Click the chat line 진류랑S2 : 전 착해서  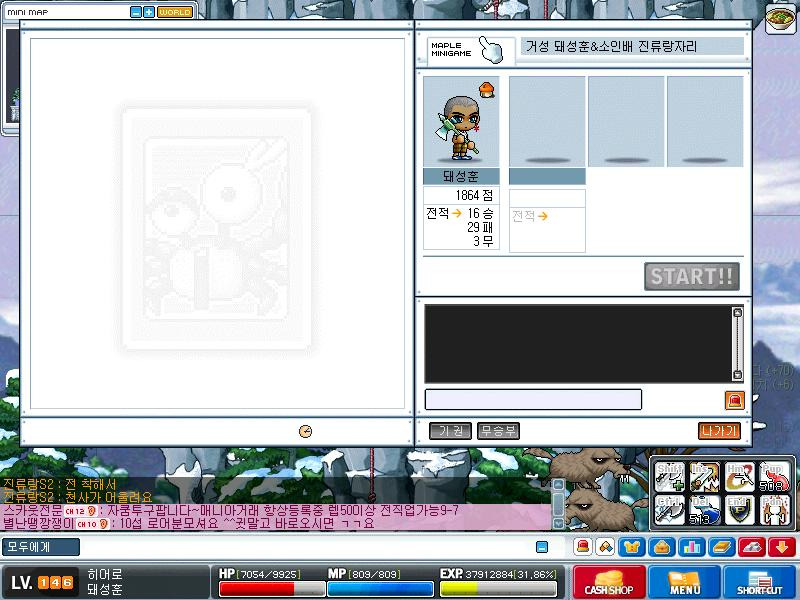click(59, 484)
